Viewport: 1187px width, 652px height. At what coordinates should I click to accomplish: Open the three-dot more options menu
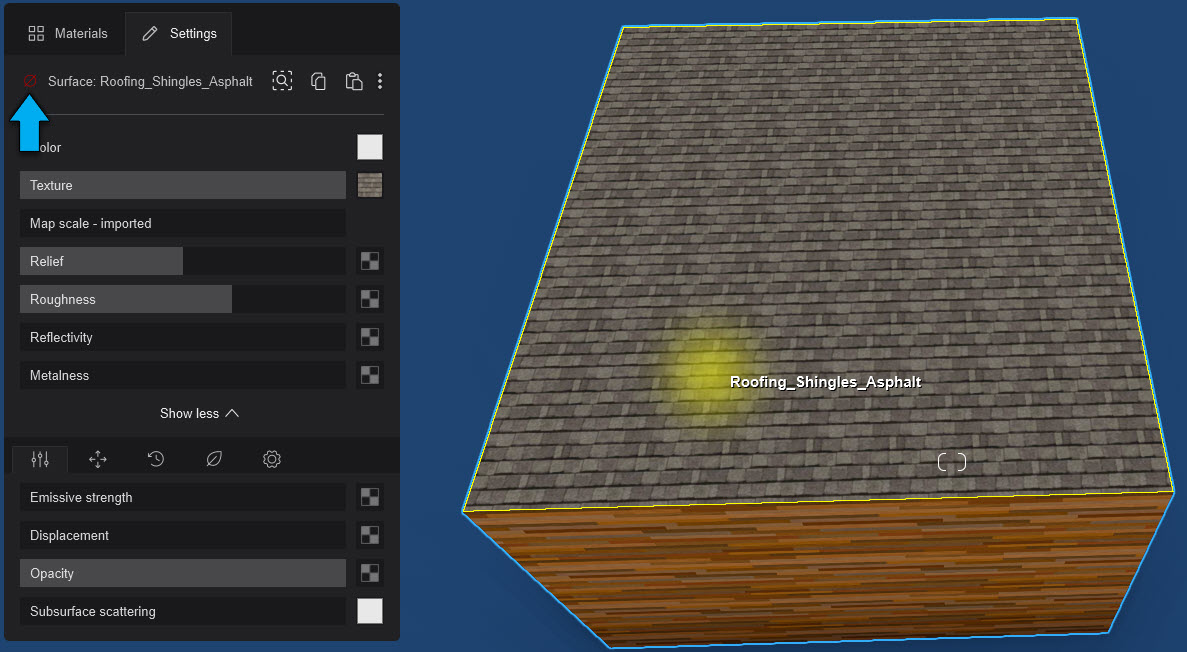point(380,81)
